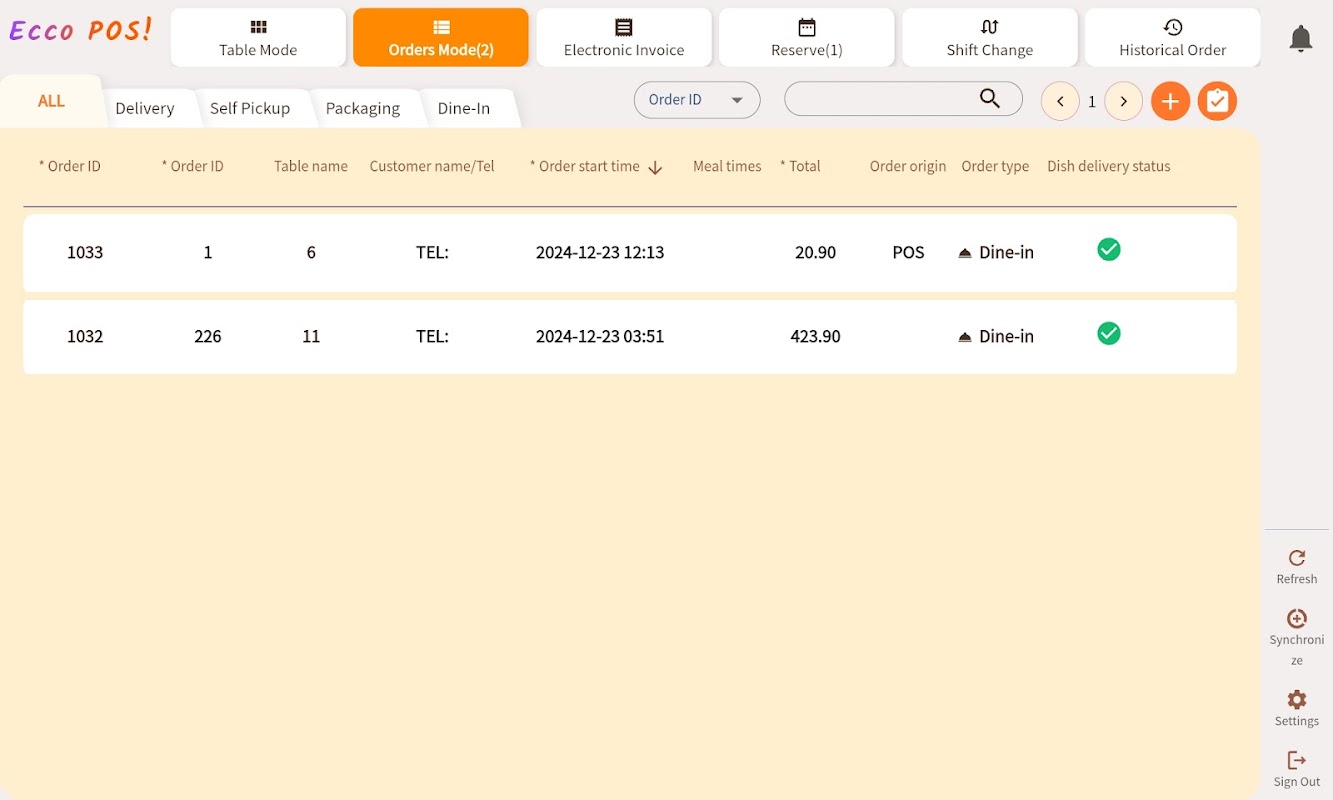
Task: Switch to Table Mode
Action: click(x=258, y=38)
